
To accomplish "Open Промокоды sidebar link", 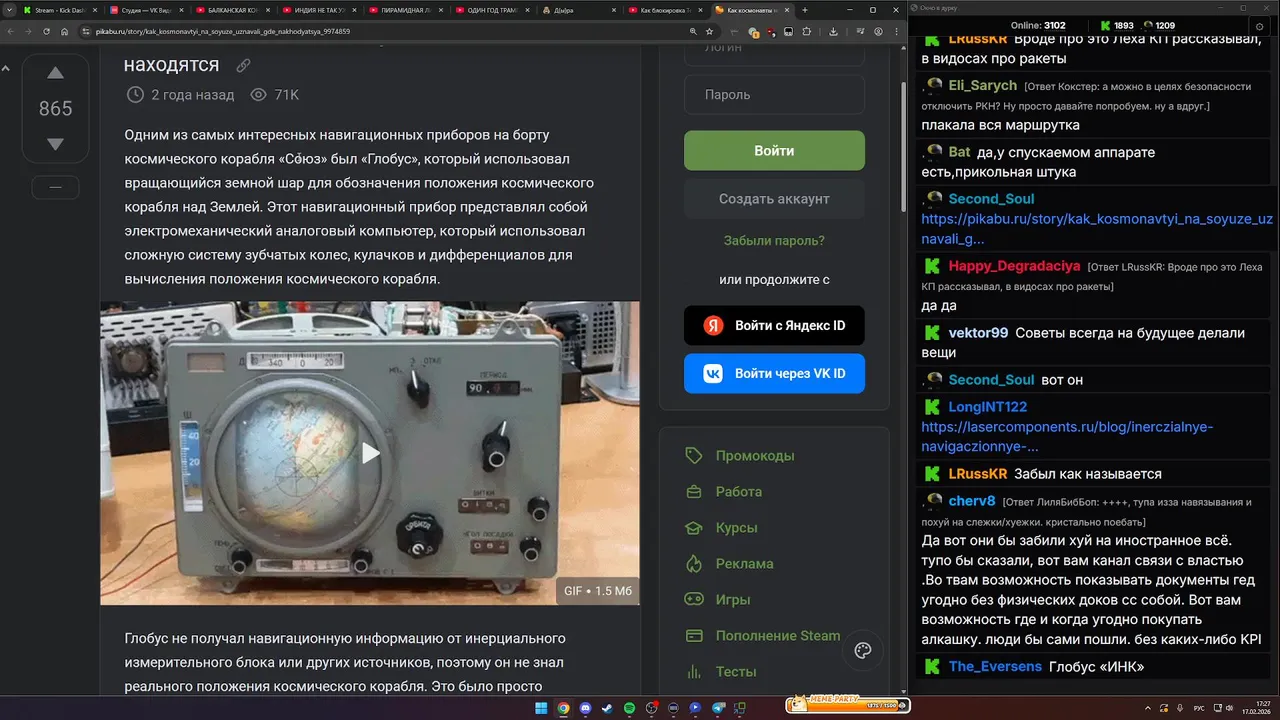I will tap(755, 456).
